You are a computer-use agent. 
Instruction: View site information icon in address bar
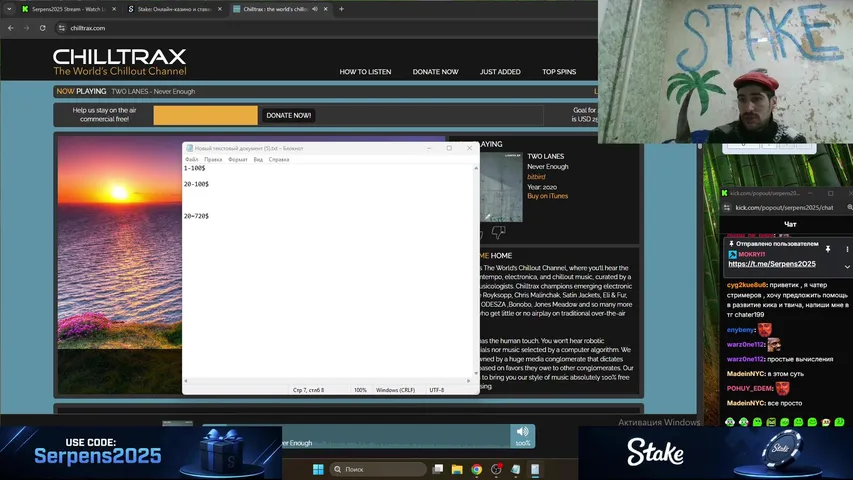click(61, 28)
